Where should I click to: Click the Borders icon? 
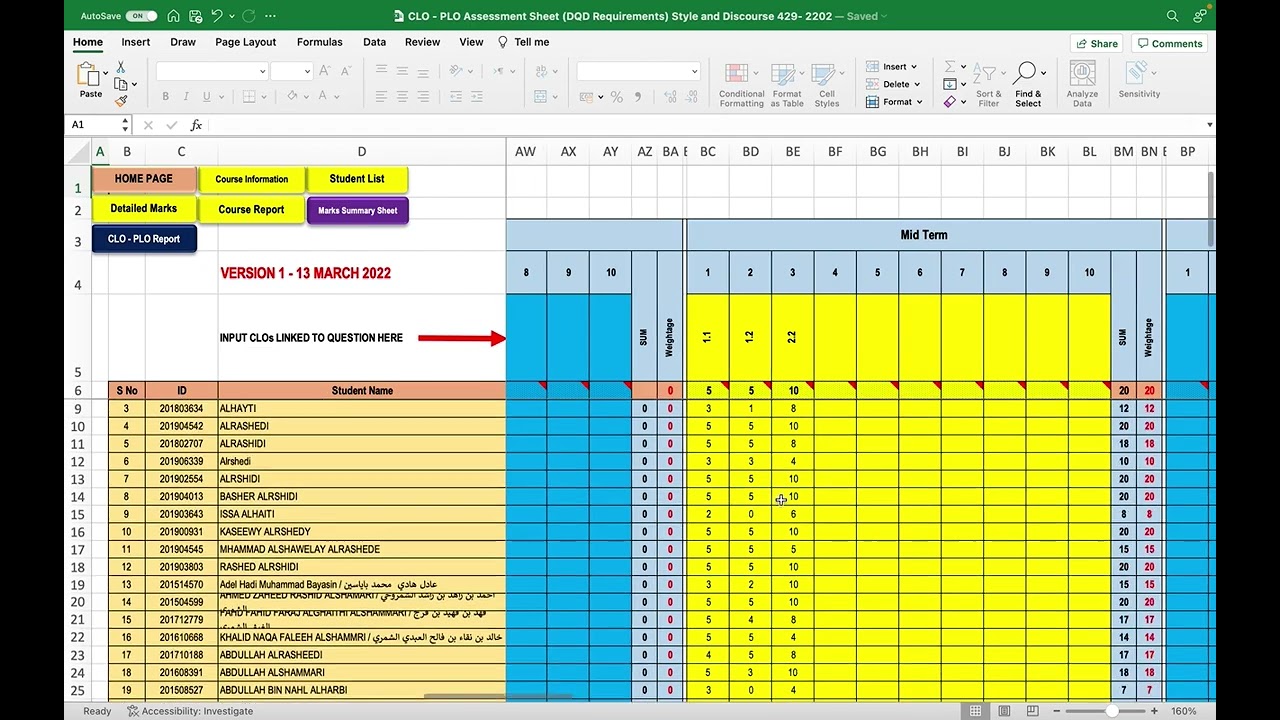[250, 97]
